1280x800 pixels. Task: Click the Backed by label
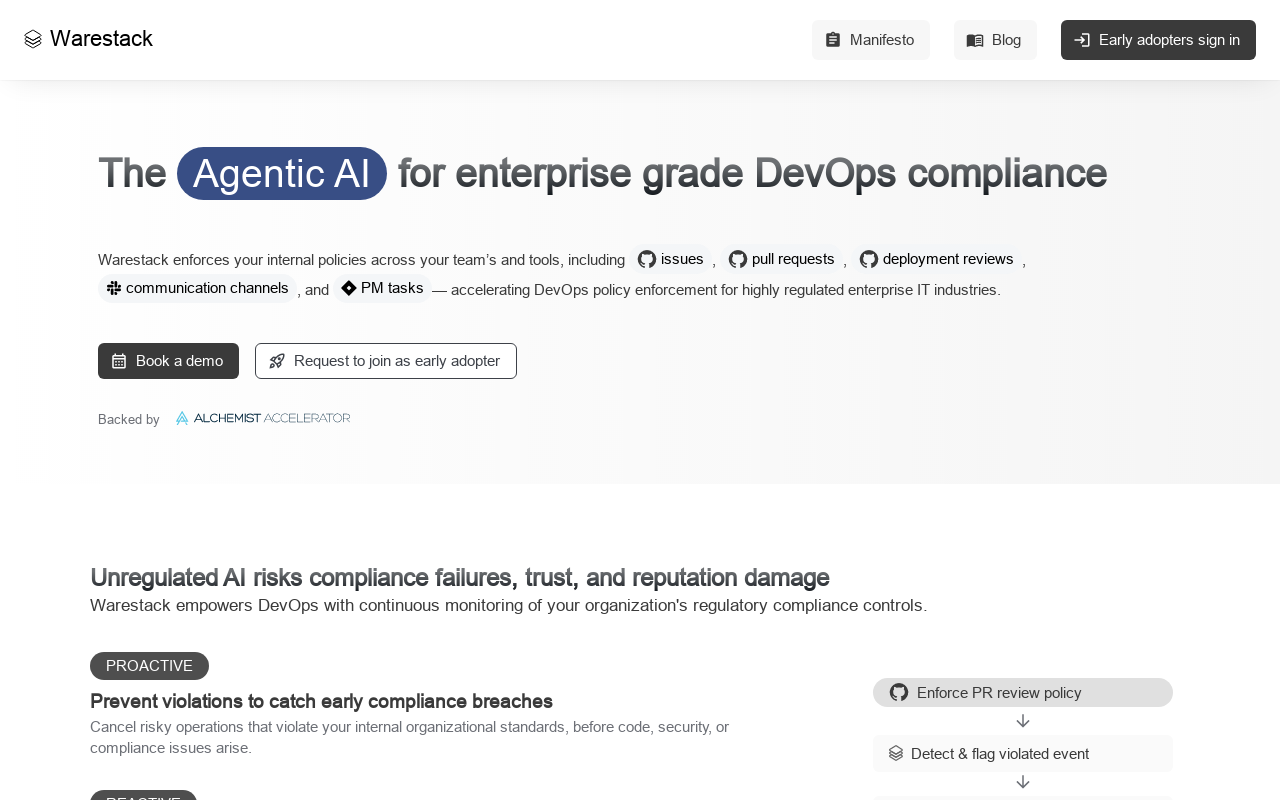pyautogui.click(x=129, y=419)
